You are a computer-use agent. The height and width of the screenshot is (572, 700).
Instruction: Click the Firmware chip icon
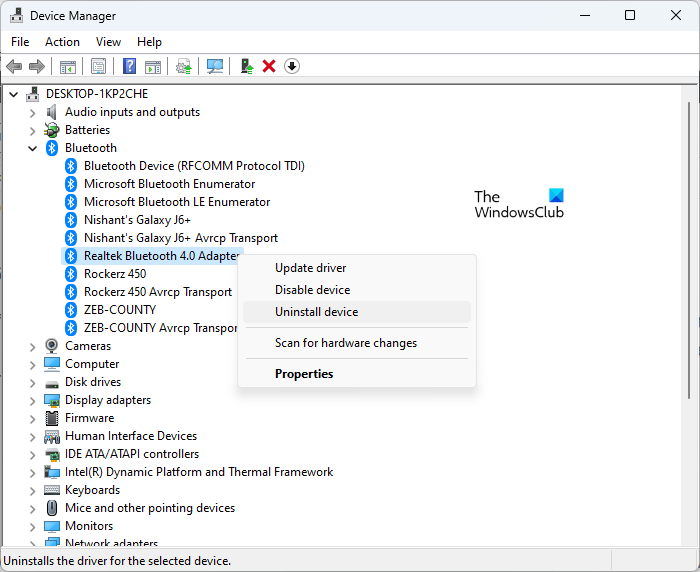(x=52, y=418)
